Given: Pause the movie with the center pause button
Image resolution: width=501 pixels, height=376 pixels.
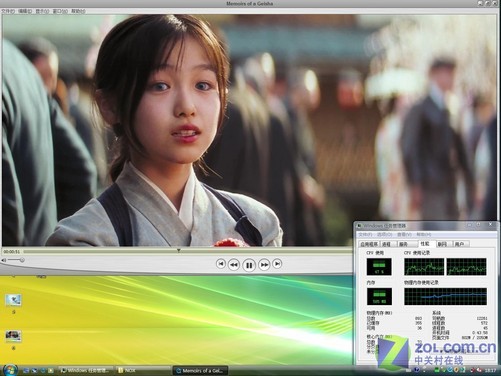Looking at the screenshot, I should pos(249,265).
